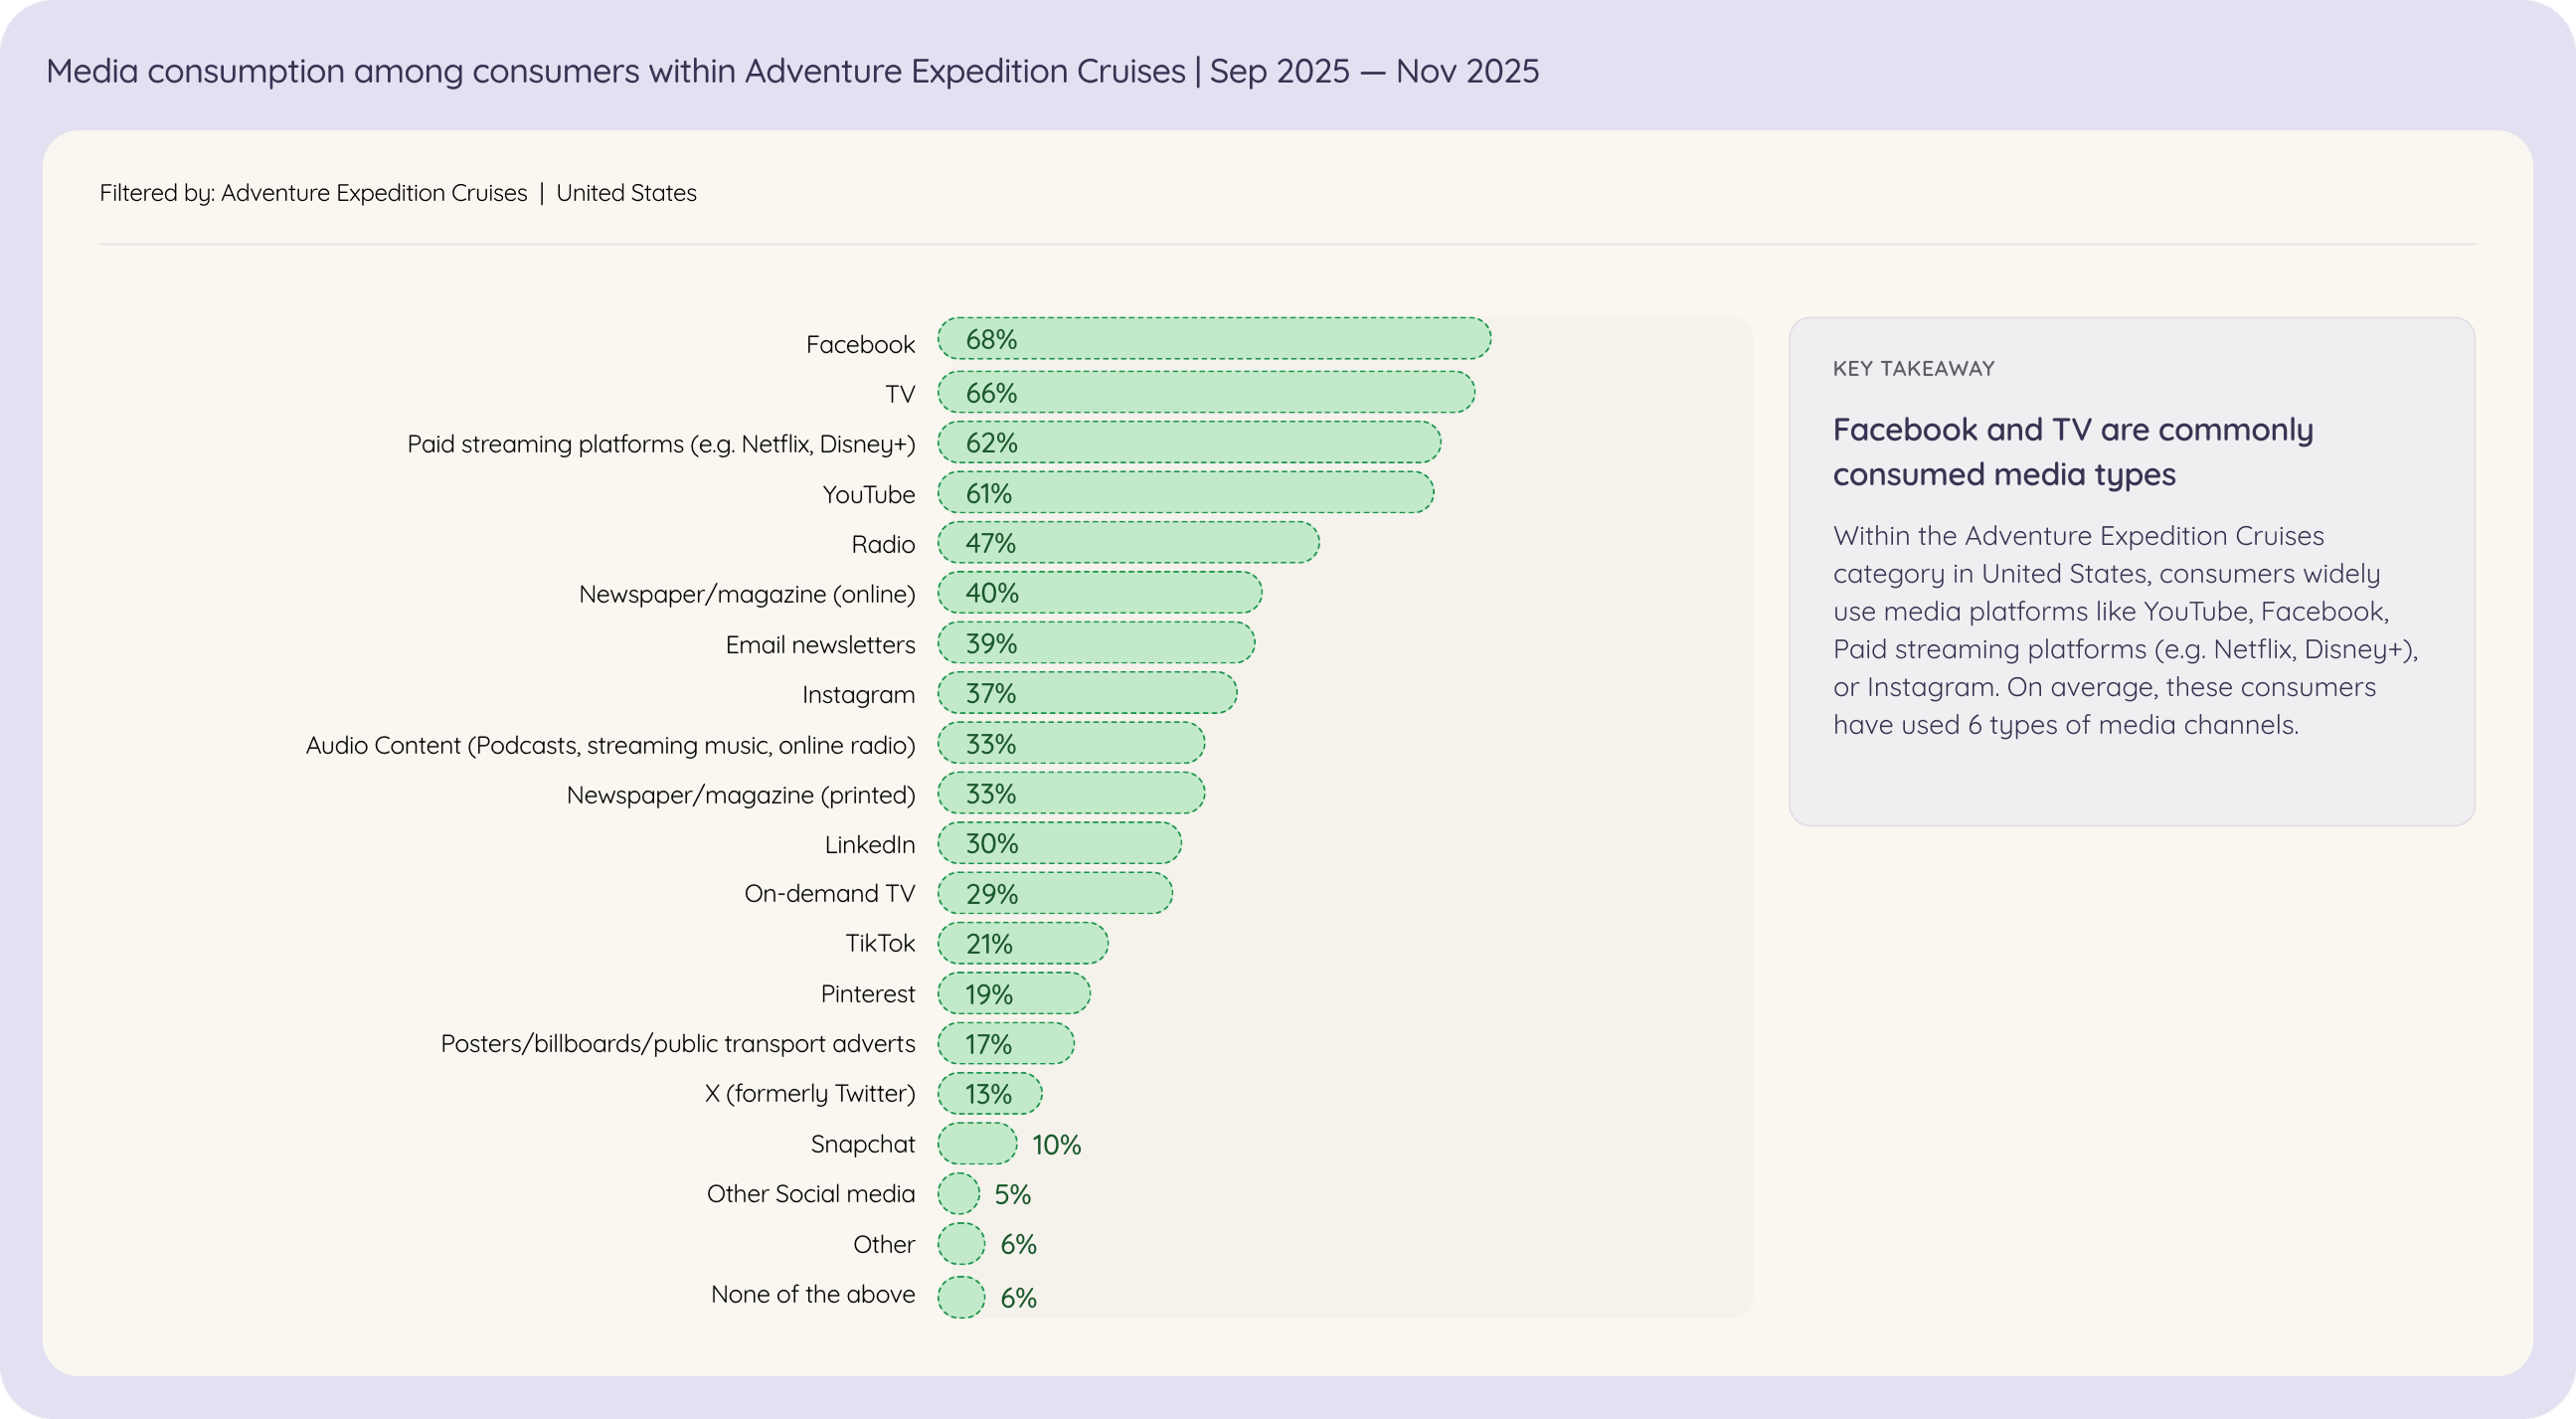Select the LinkedIn 30% bar

[1058, 843]
